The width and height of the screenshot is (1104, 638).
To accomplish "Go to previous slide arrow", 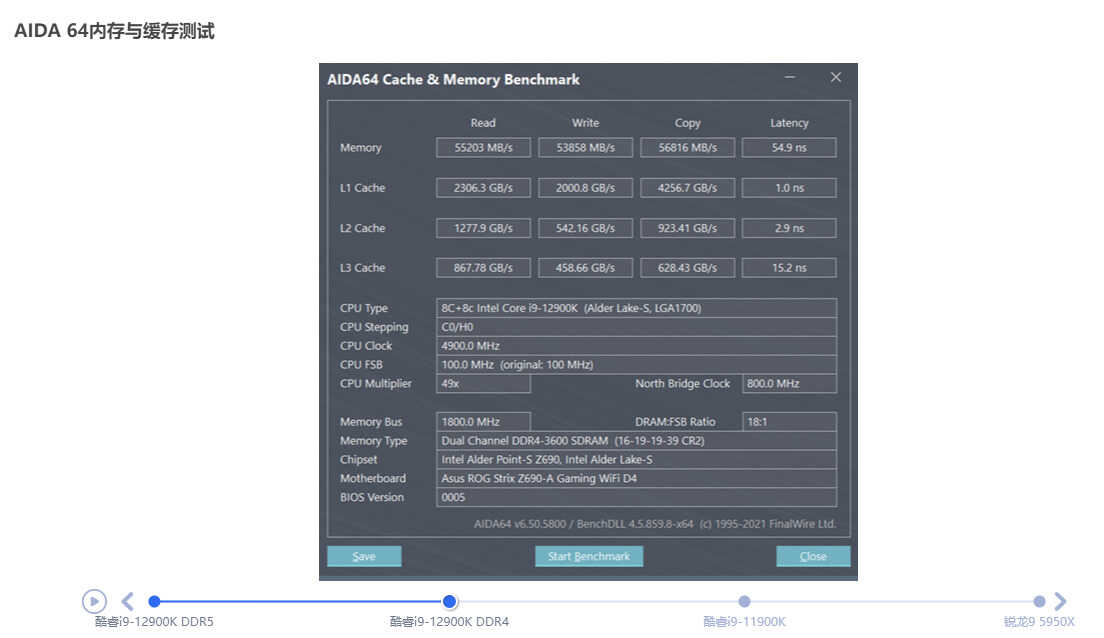I will point(127,601).
